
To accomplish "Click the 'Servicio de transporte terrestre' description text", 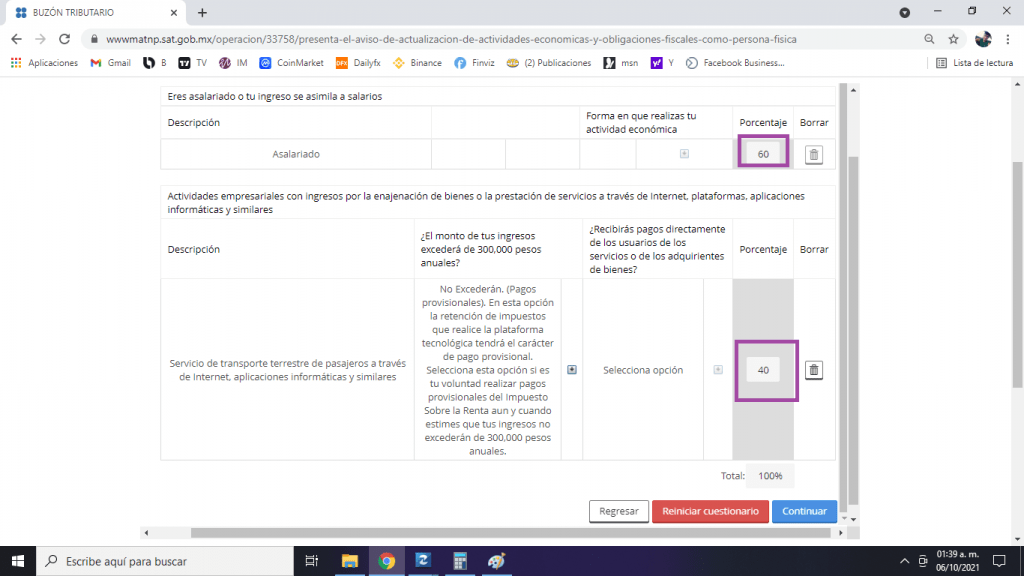I will 287,370.
